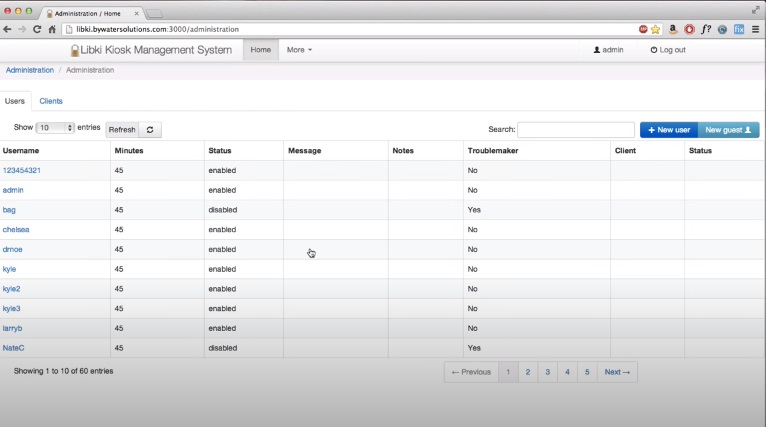Click the Libki padlock logo
This screenshot has width=766, height=427.
click(x=75, y=50)
